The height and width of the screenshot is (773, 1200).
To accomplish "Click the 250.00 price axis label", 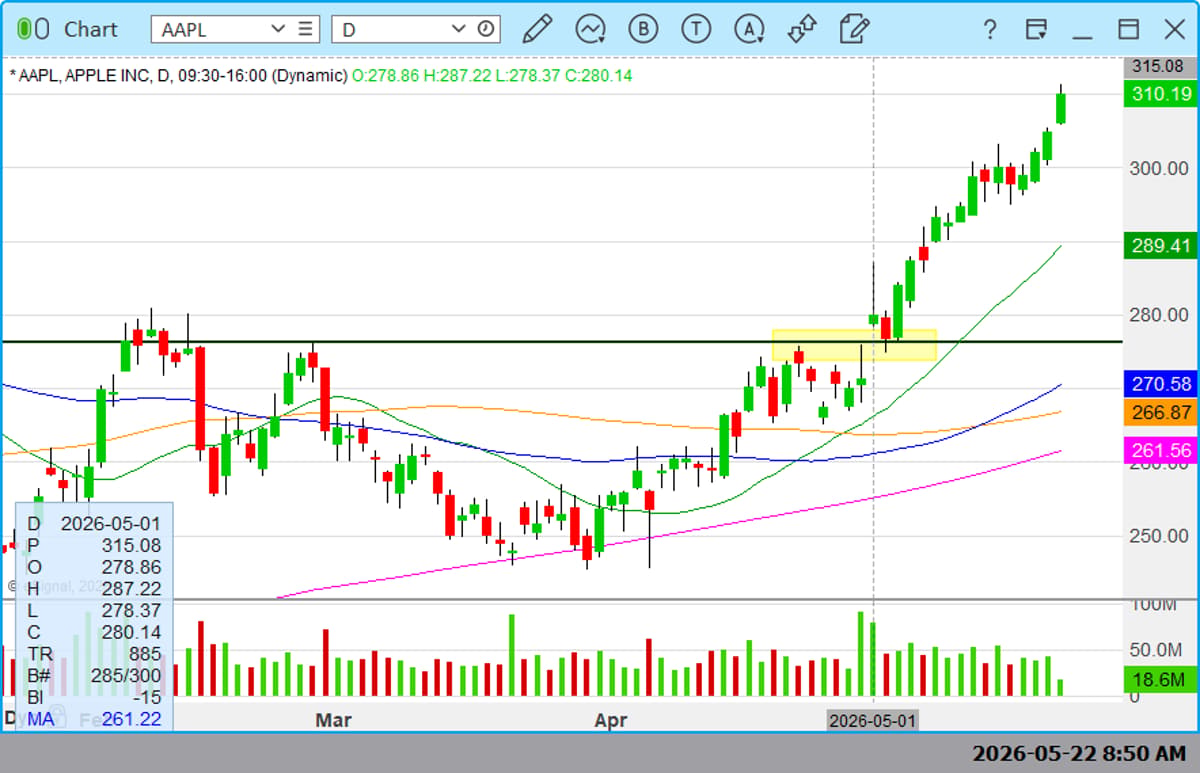I will [x=1161, y=536].
